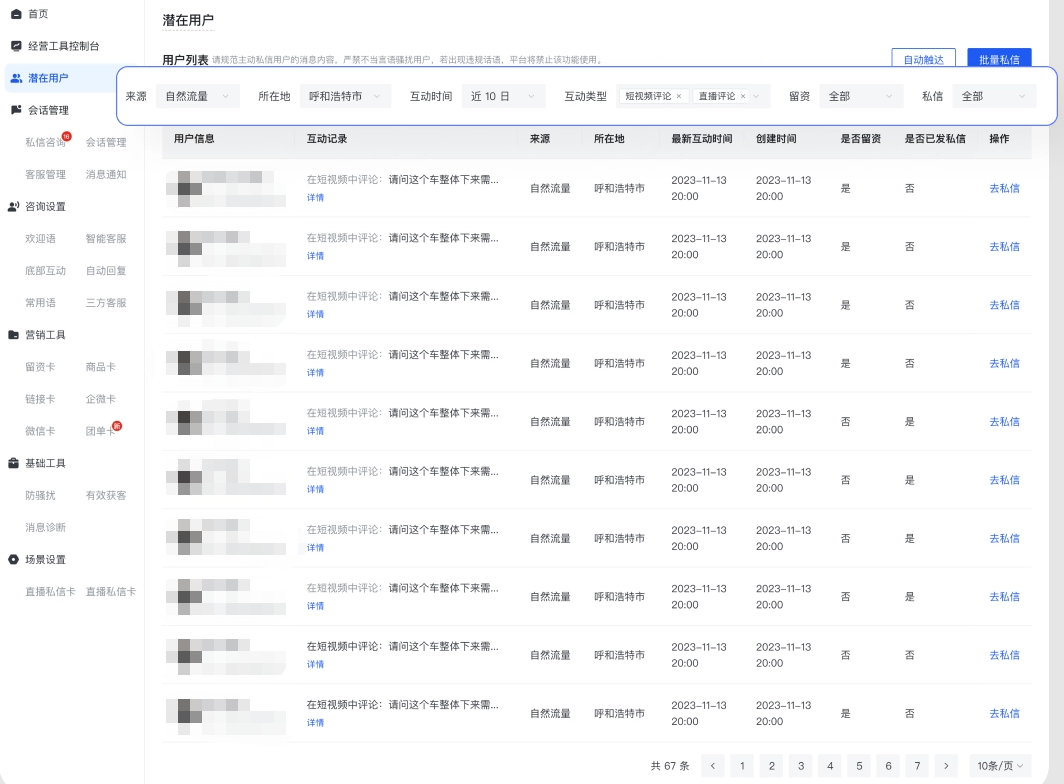Open 留资卡 marketing tool
This screenshot has height=784, width=1064.
[41, 367]
